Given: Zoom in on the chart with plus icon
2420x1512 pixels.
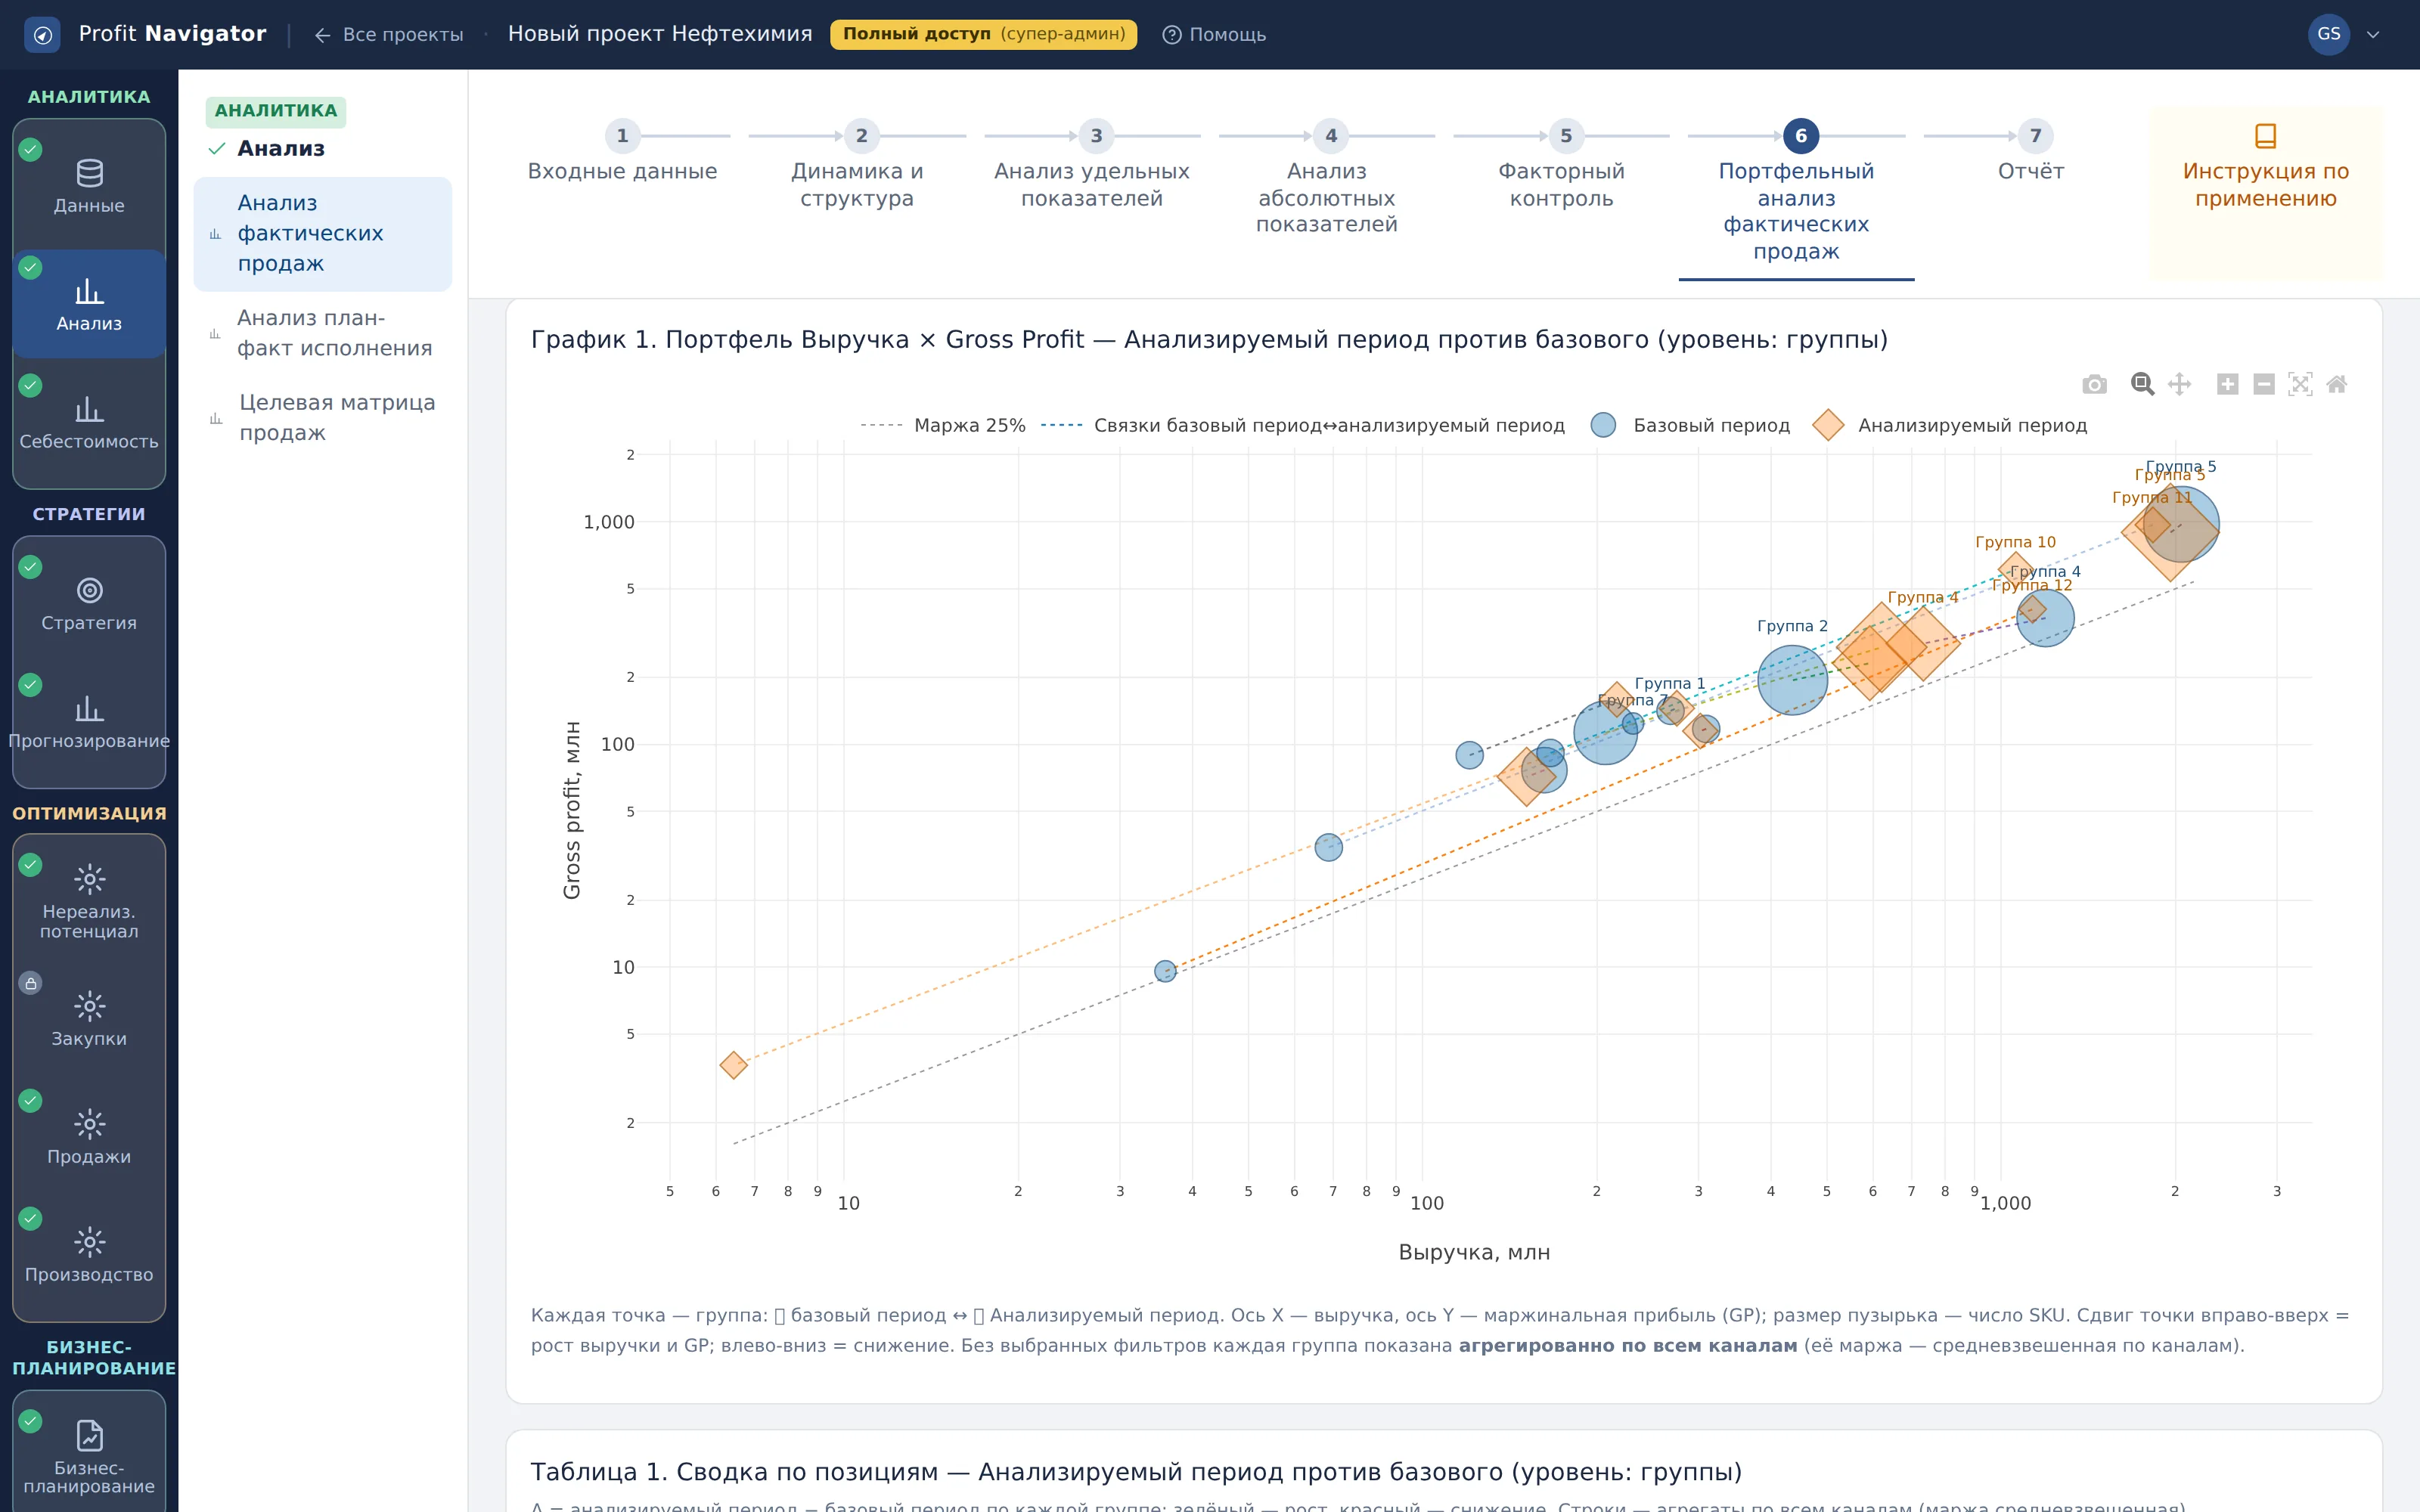Looking at the screenshot, I should coord(2227,384).
